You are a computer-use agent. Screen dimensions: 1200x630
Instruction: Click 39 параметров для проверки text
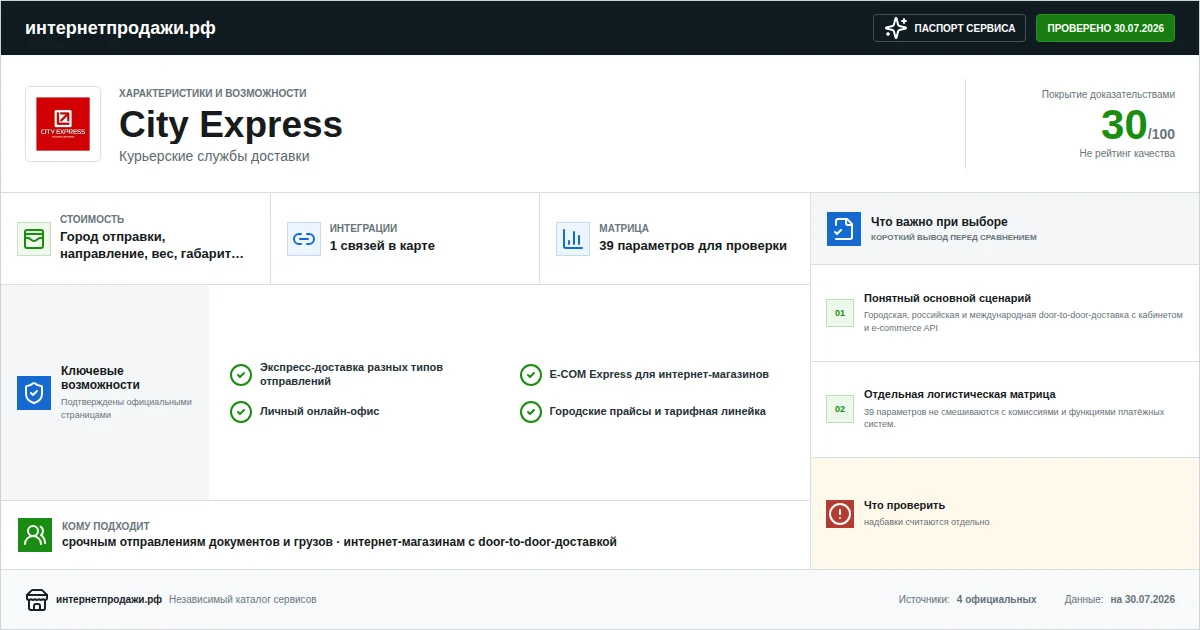(x=693, y=246)
